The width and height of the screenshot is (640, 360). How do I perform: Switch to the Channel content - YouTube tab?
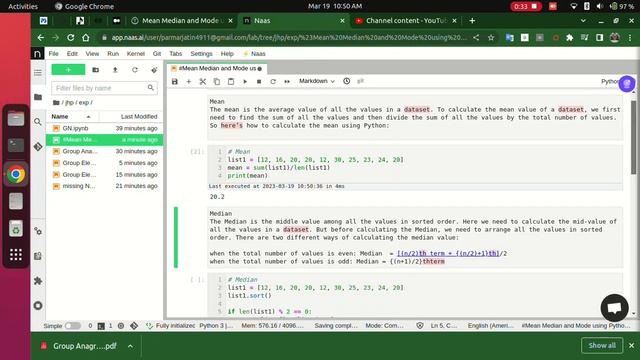[x=406, y=20]
